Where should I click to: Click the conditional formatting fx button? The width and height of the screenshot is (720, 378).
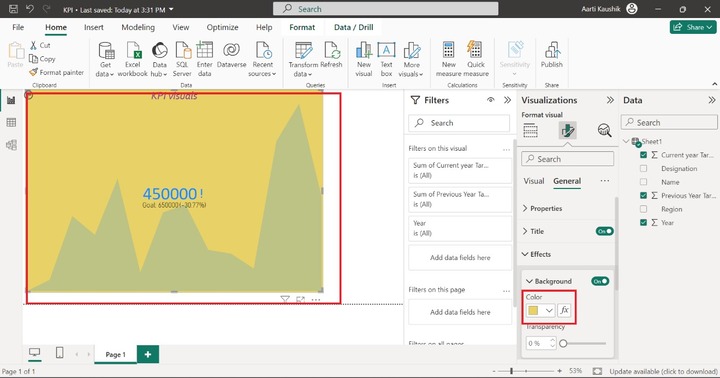(x=564, y=310)
